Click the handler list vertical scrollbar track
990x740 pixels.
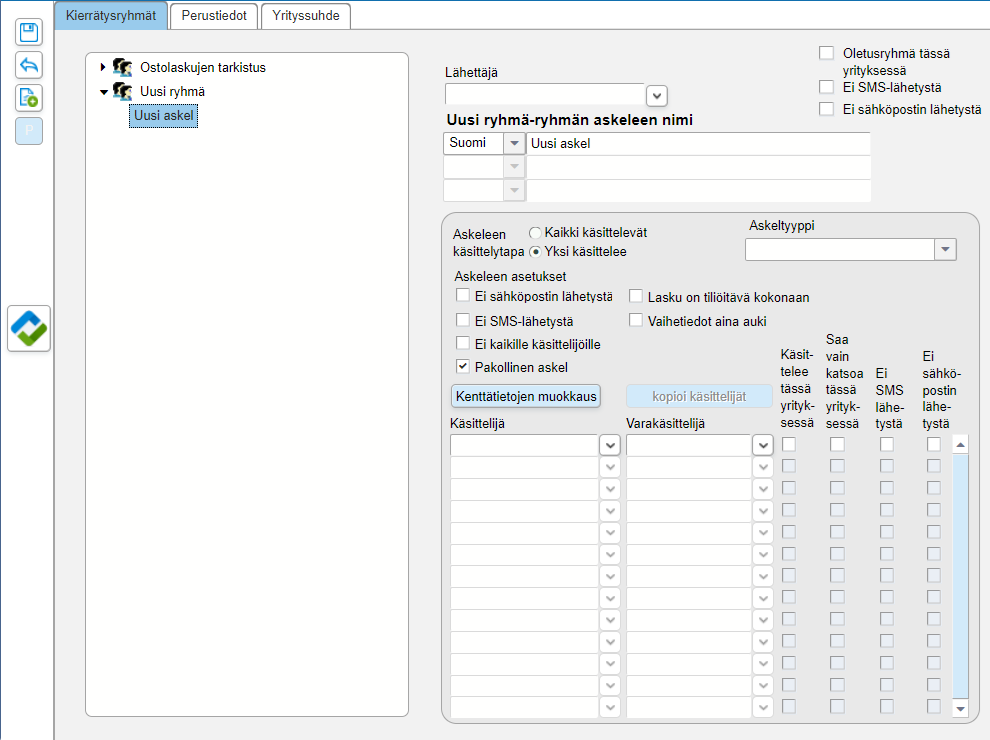[x=961, y=576]
